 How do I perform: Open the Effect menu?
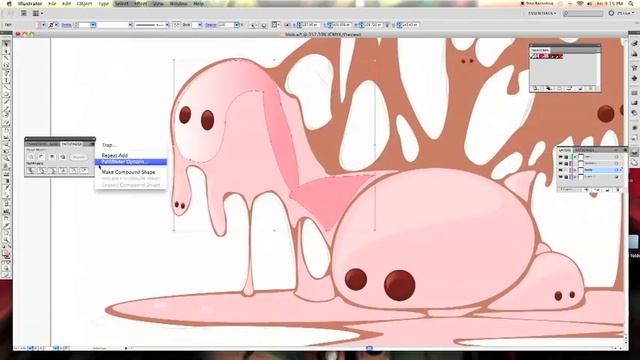[x=141, y=3]
